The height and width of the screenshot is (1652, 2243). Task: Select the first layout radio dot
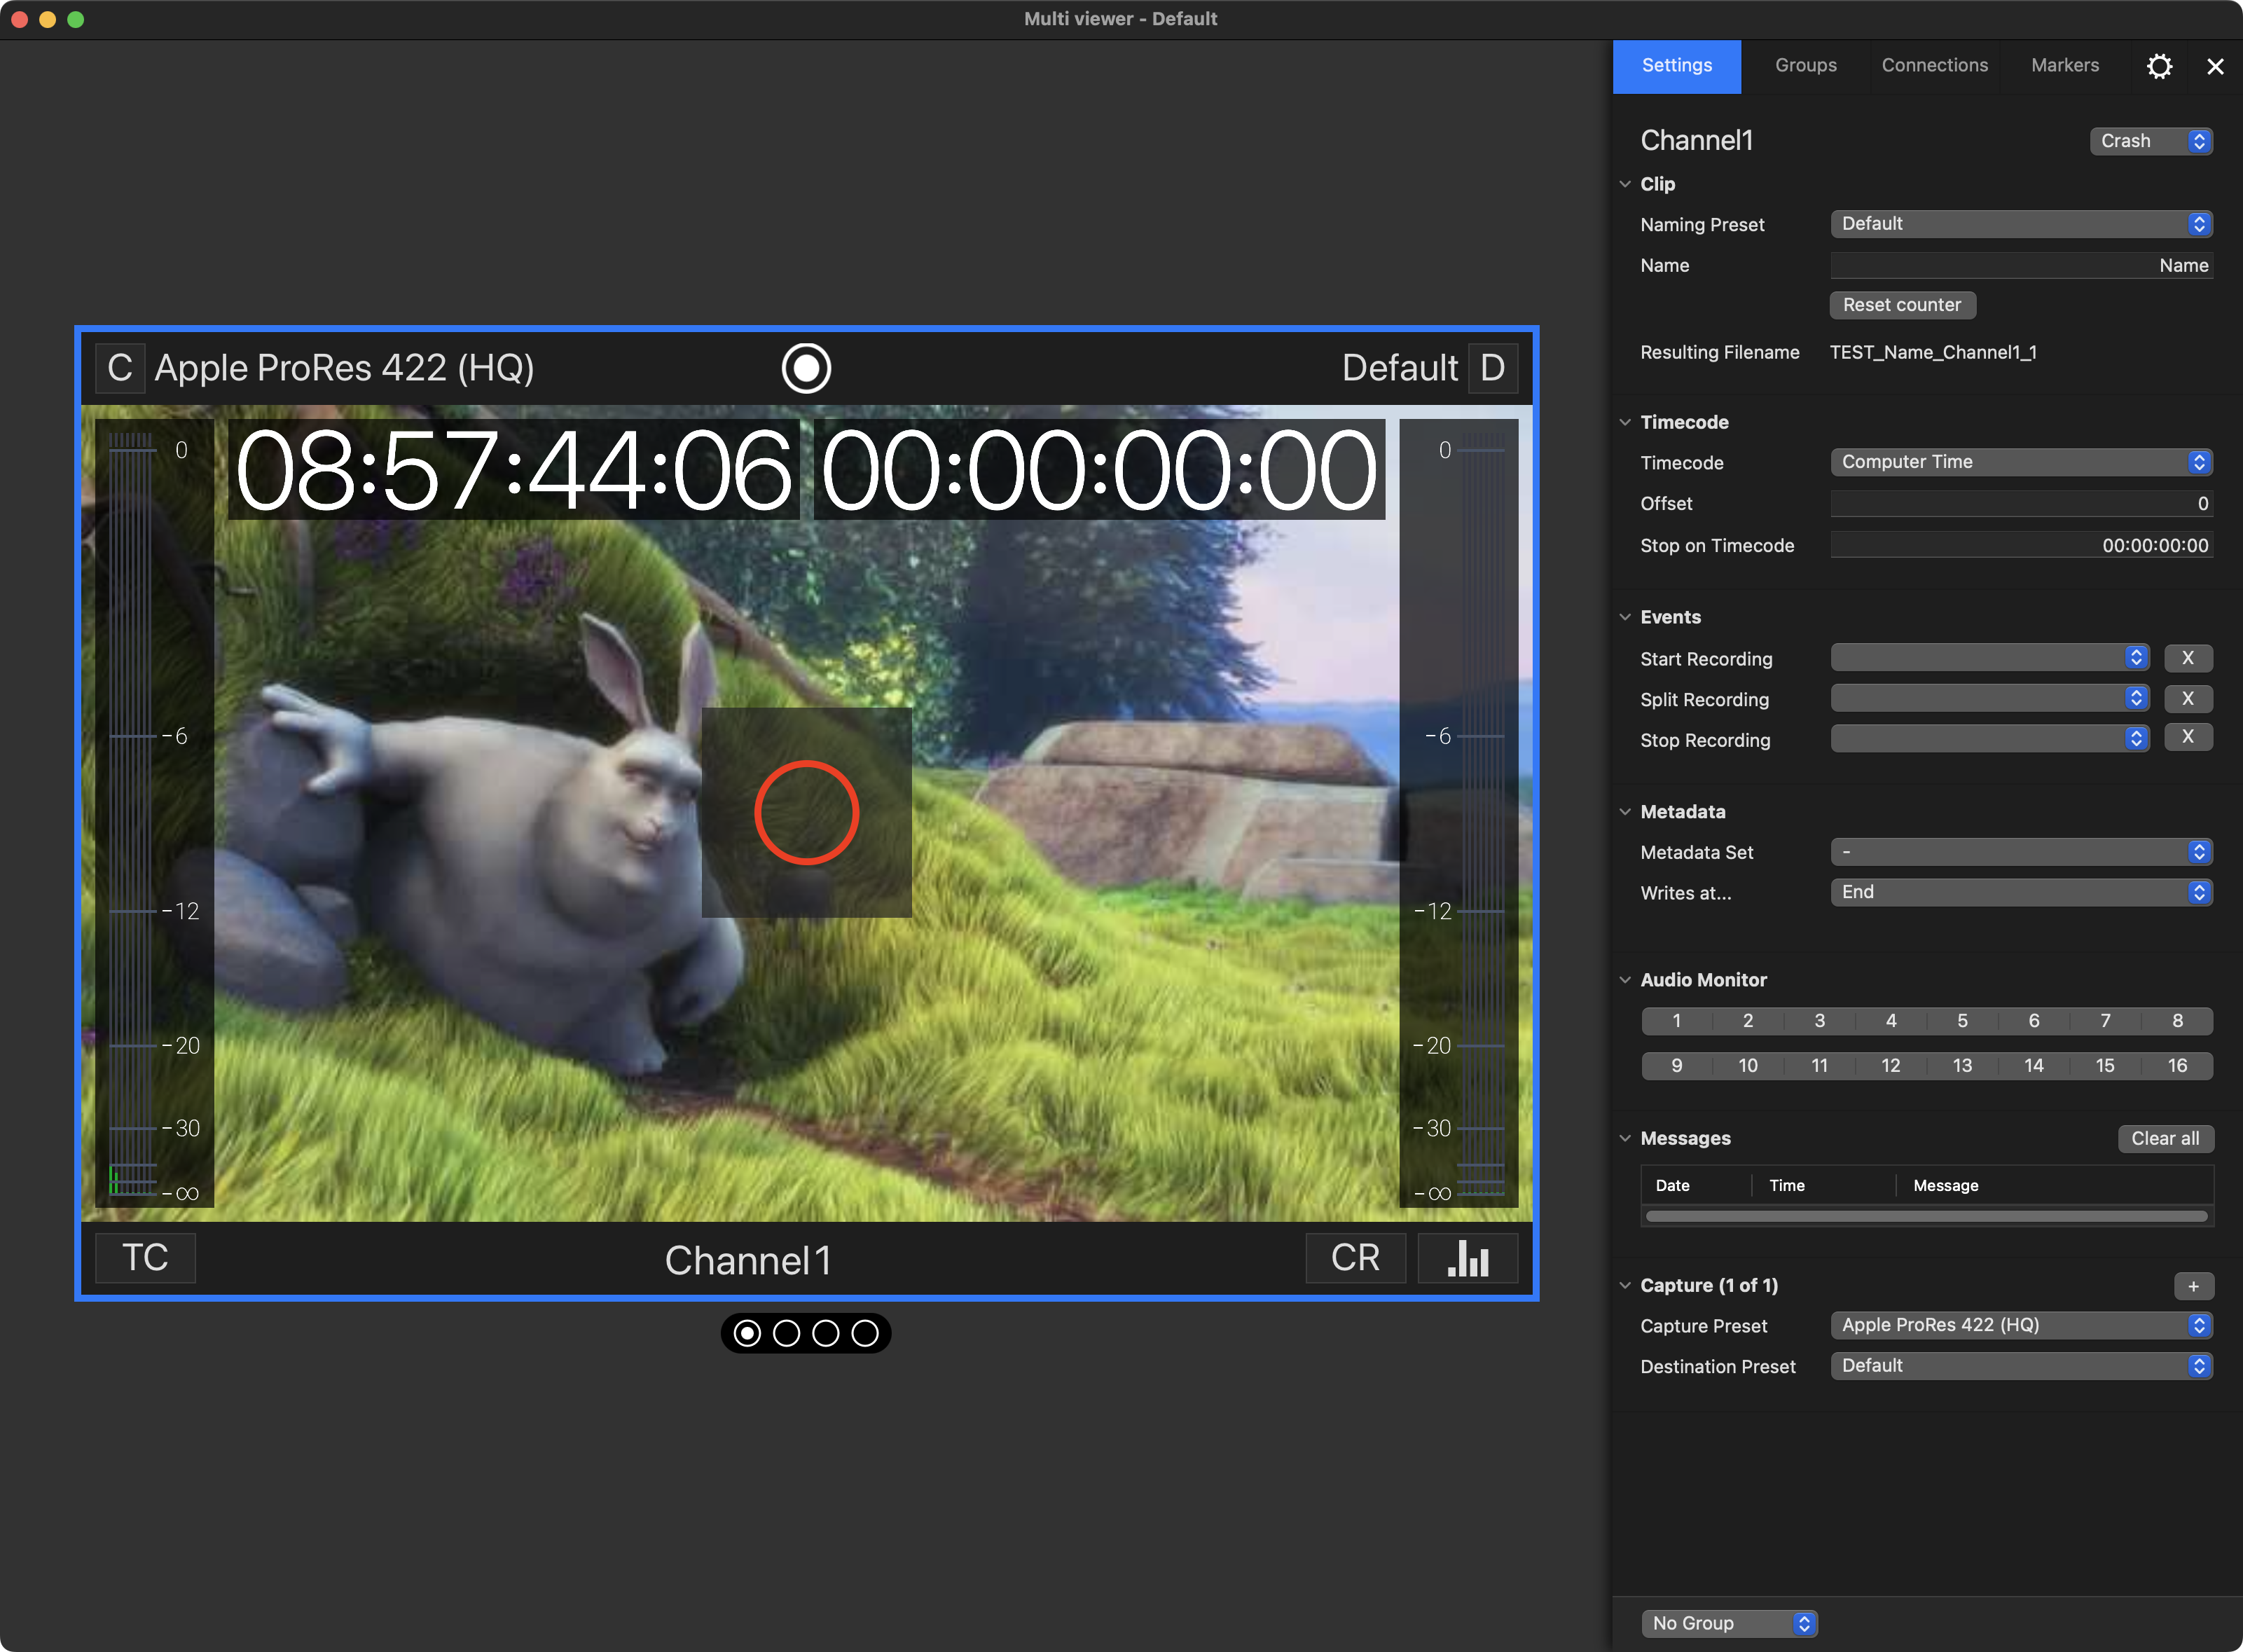pyautogui.click(x=747, y=1333)
